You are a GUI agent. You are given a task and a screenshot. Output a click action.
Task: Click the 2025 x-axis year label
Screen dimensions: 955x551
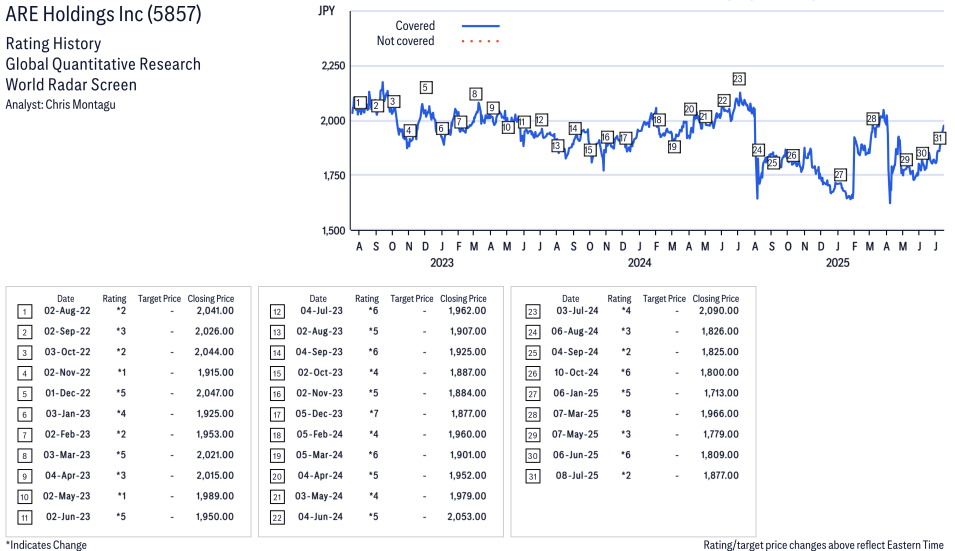[837, 262]
